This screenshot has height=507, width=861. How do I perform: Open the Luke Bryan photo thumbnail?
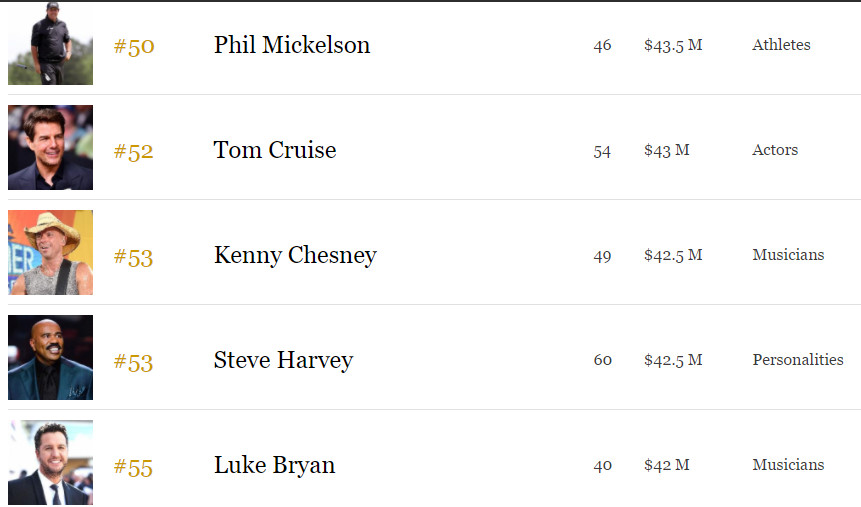[x=51, y=463]
